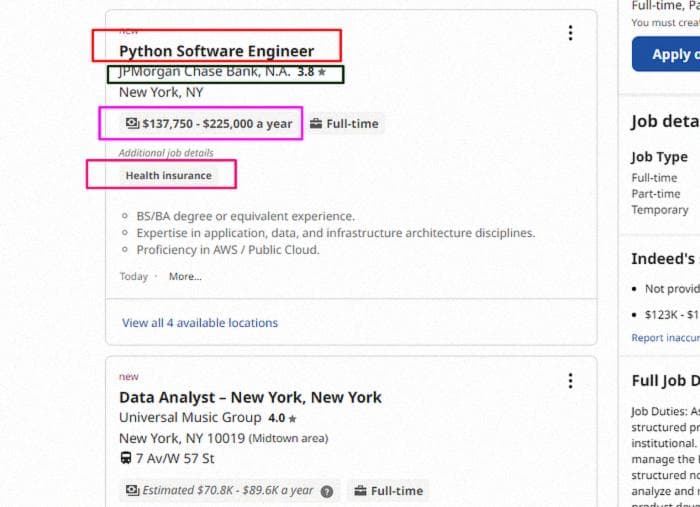Open kebab menu on Python Software Engineer card
This screenshot has height=507, width=700.
(570, 33)
